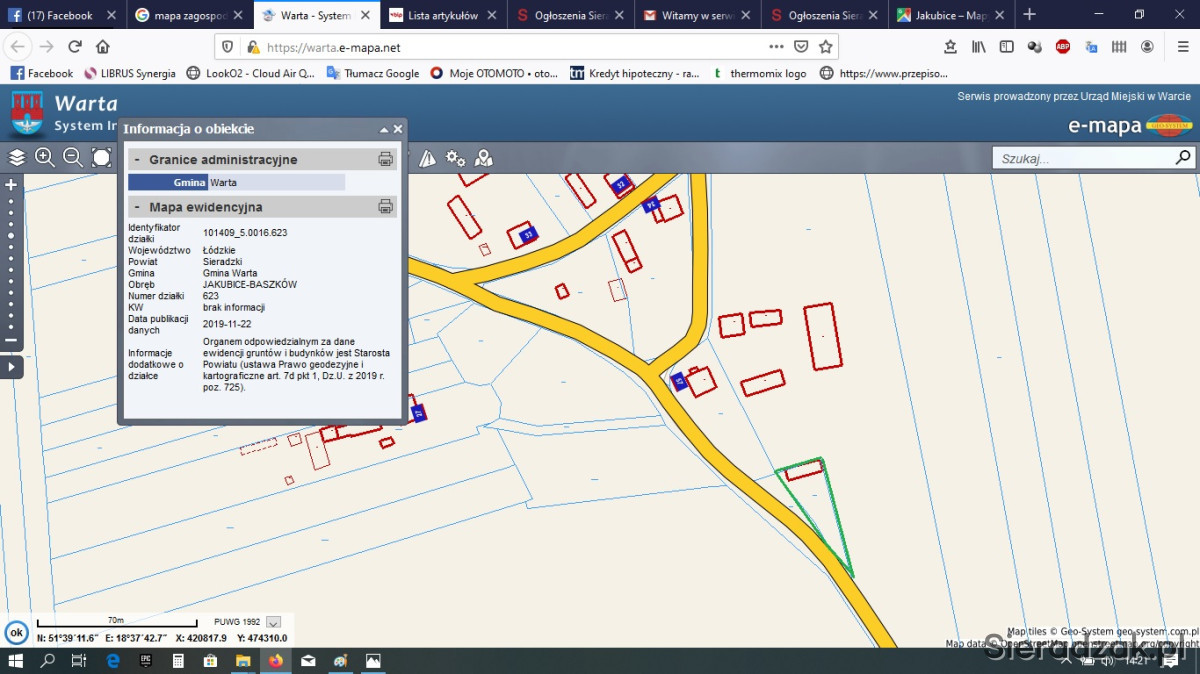
Task: Collapse the Mapa ewidencyjna section
Action: (x=137, y=208)
